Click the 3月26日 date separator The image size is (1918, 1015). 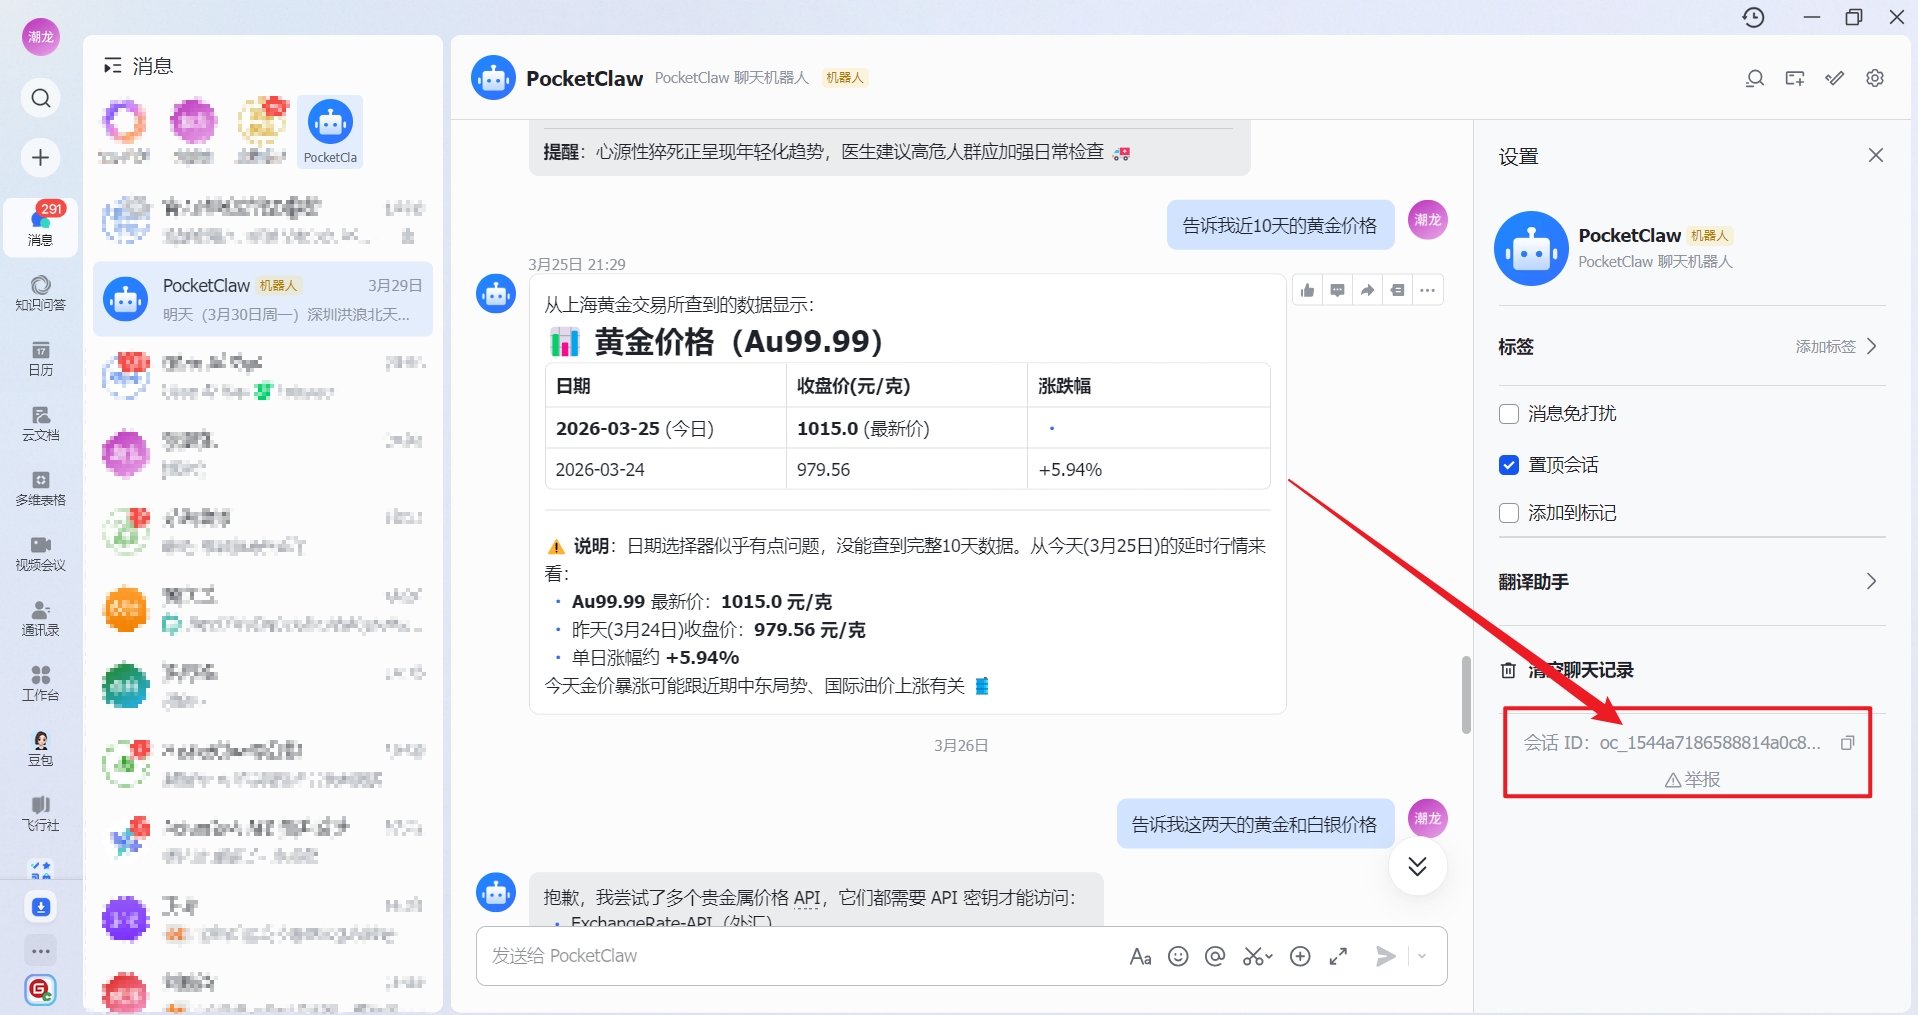click(x=961, y=745)
